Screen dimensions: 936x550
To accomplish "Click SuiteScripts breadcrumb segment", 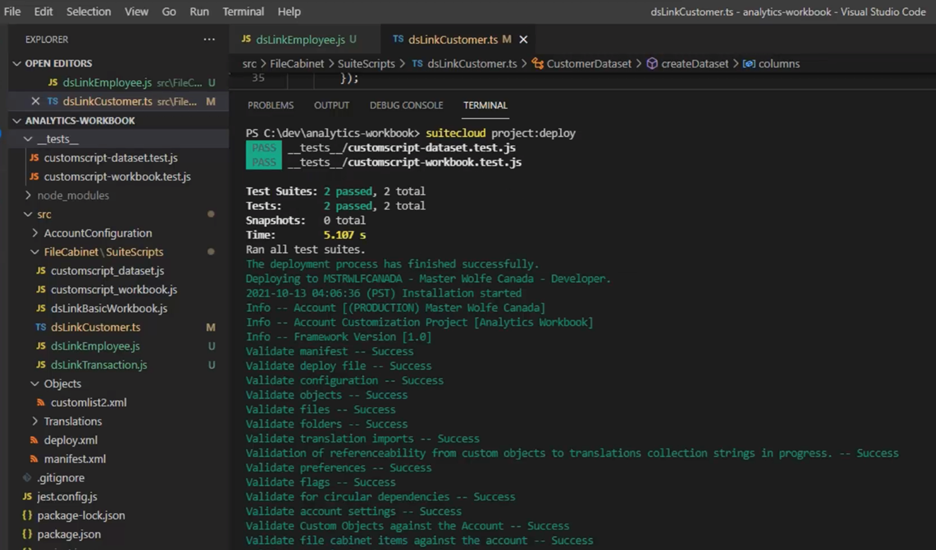I will point(366,64).
